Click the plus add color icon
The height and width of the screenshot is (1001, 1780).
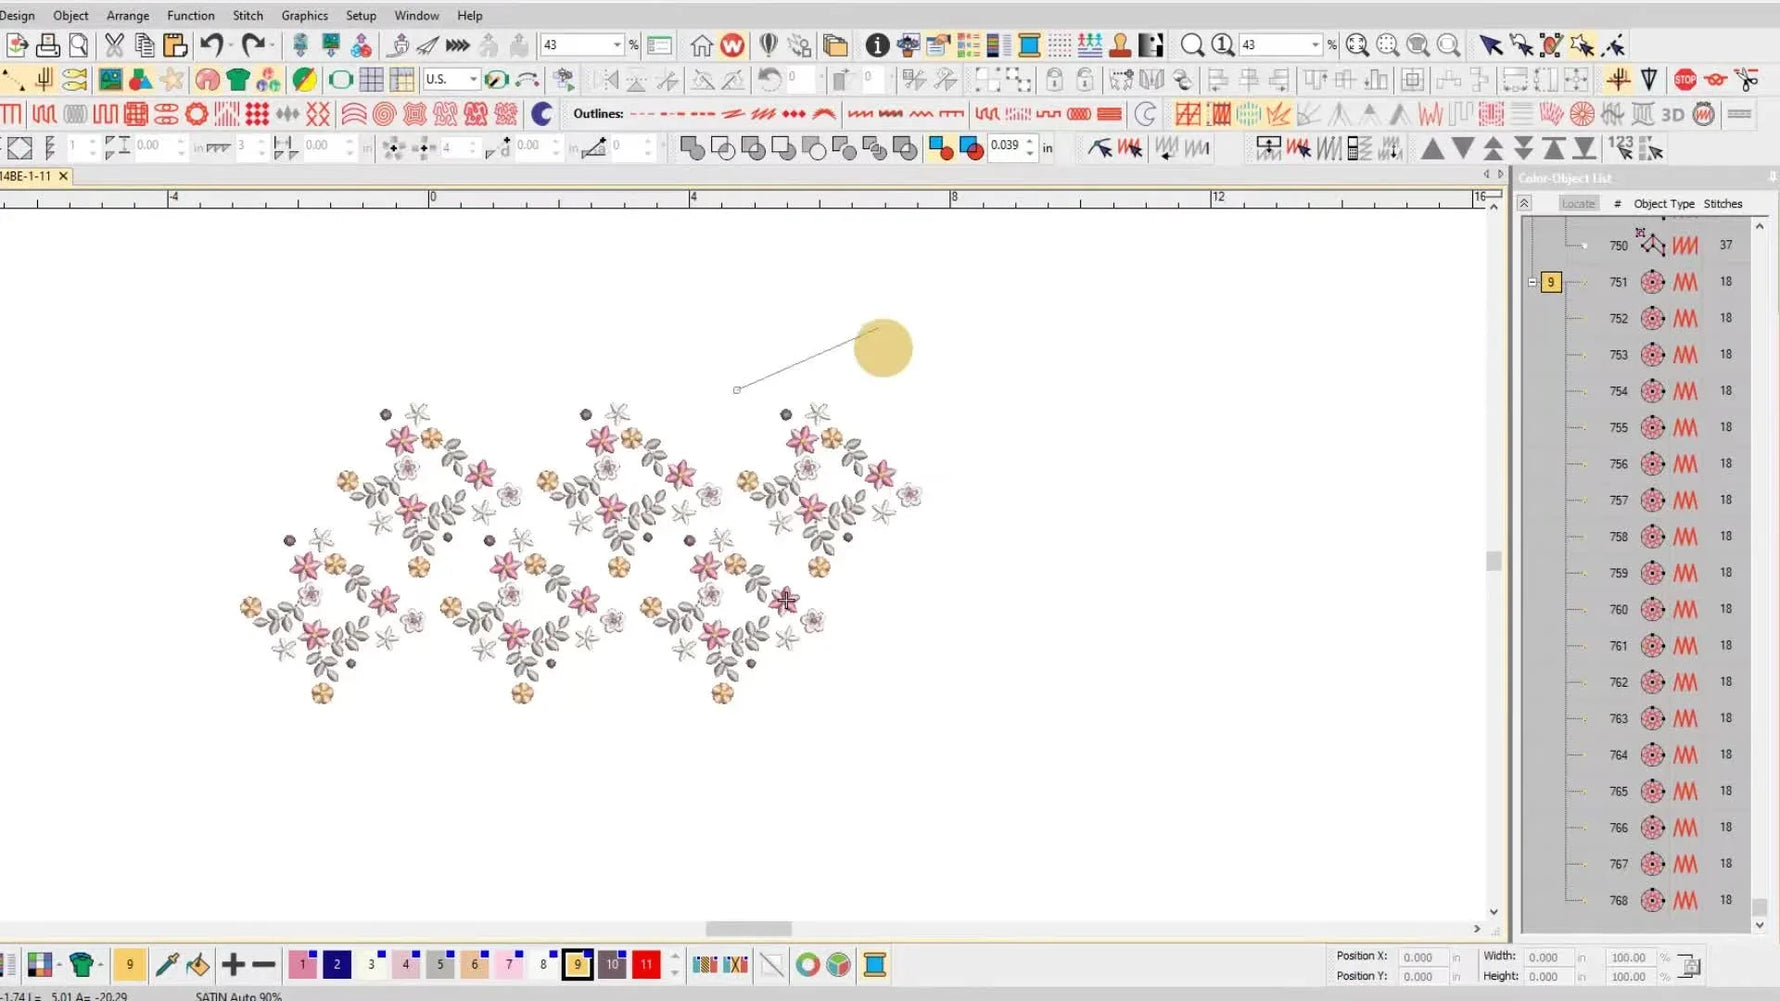click(x=233, y=965)
